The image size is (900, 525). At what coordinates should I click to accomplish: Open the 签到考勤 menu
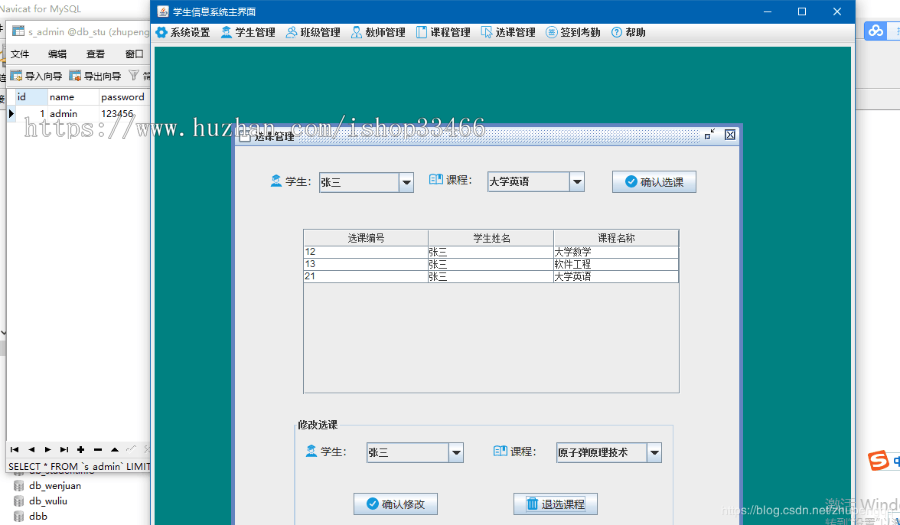pos(573,32)
